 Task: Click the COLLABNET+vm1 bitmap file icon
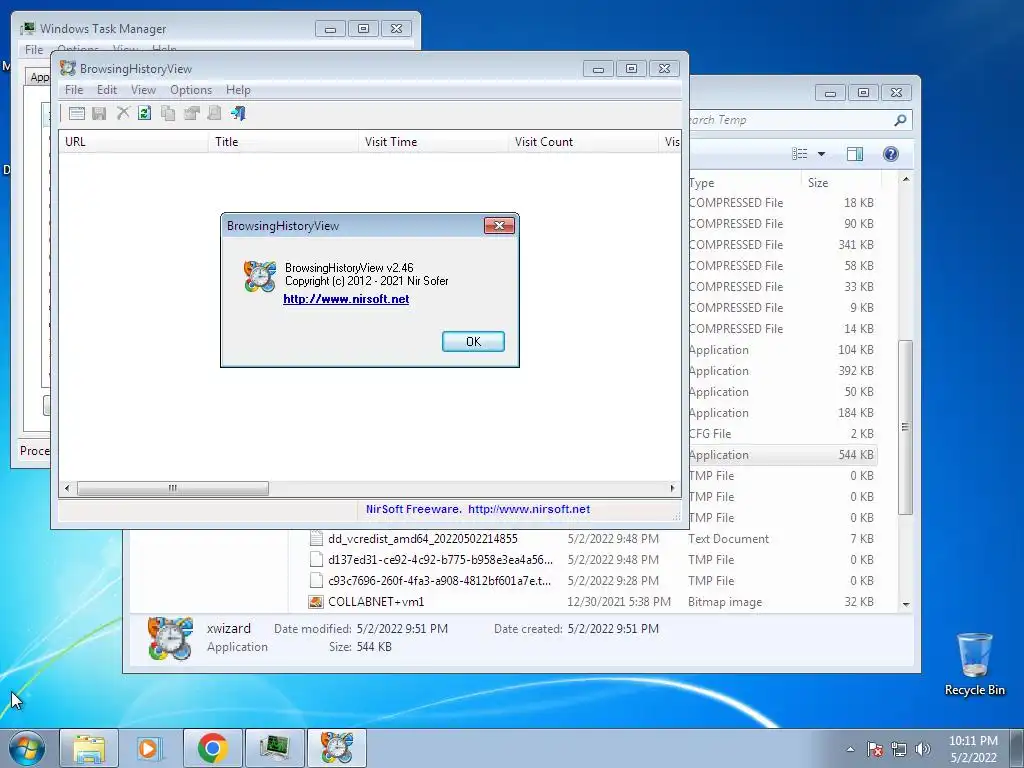[x=315, y=601]
